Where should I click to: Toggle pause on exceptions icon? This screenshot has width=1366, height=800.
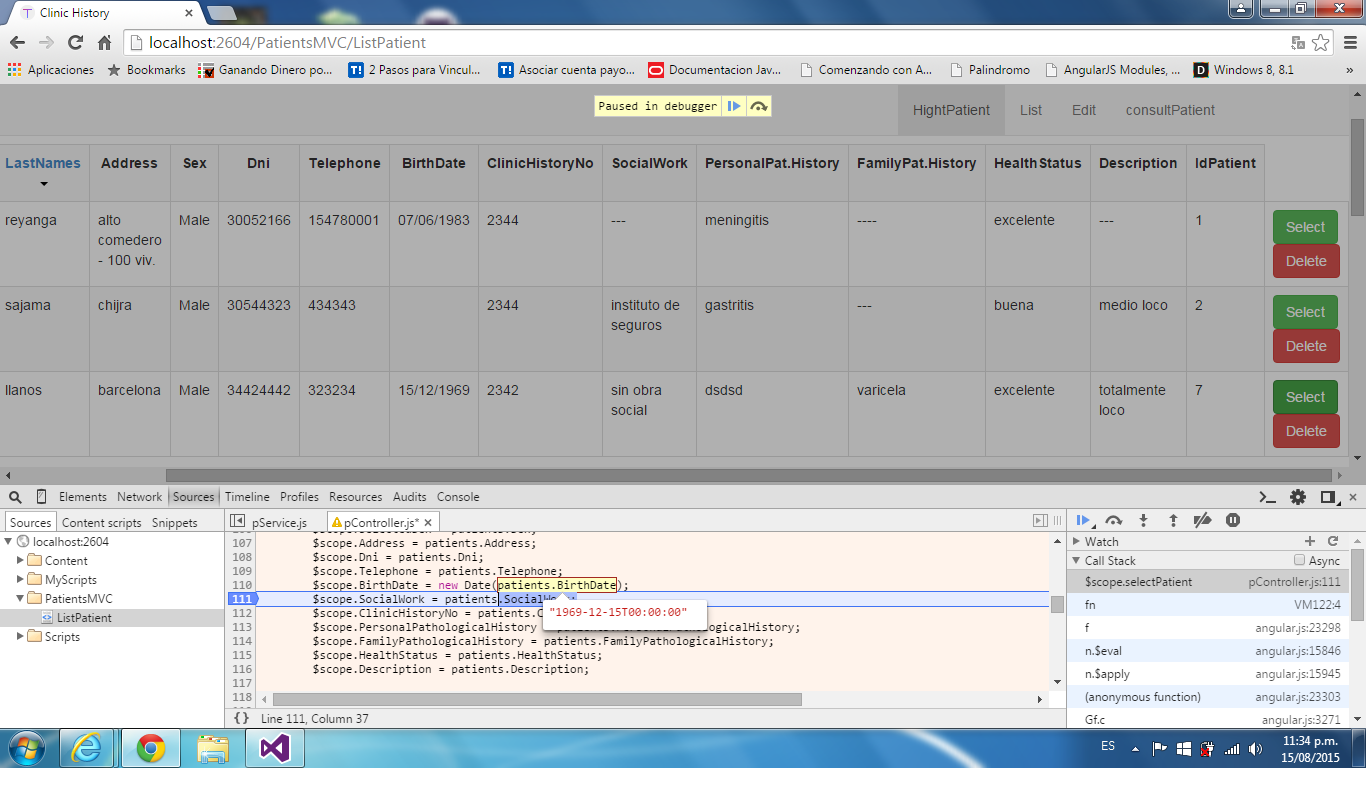click(1233, 520)
